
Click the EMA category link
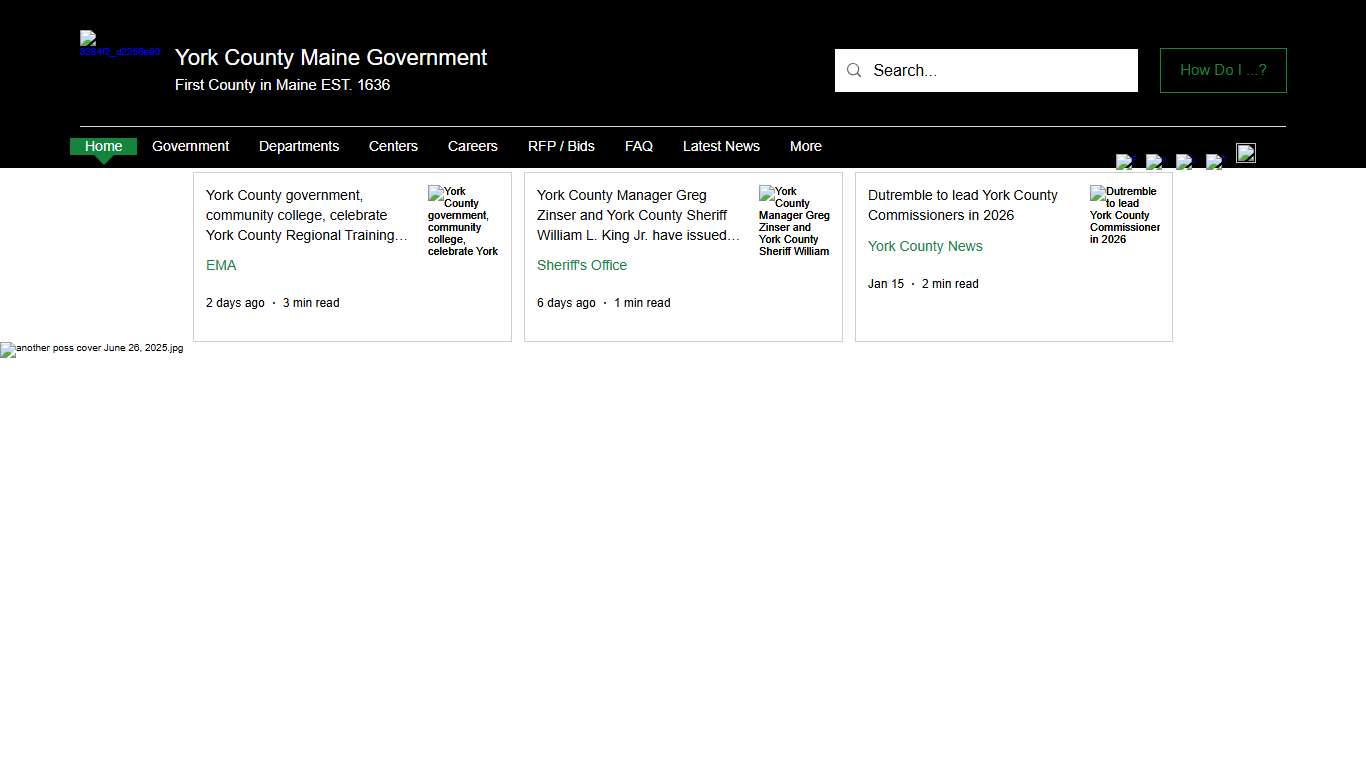[x=221, y=265]
